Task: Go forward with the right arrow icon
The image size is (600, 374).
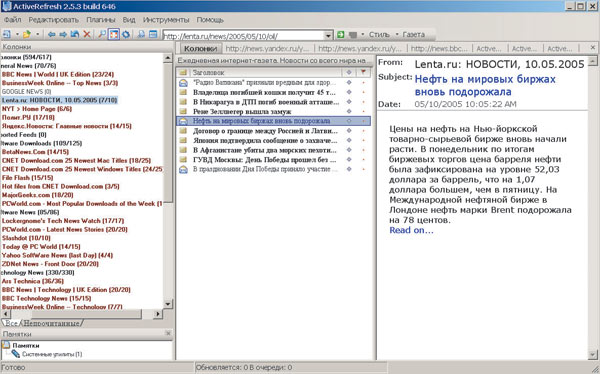Action: pos(63,34)
